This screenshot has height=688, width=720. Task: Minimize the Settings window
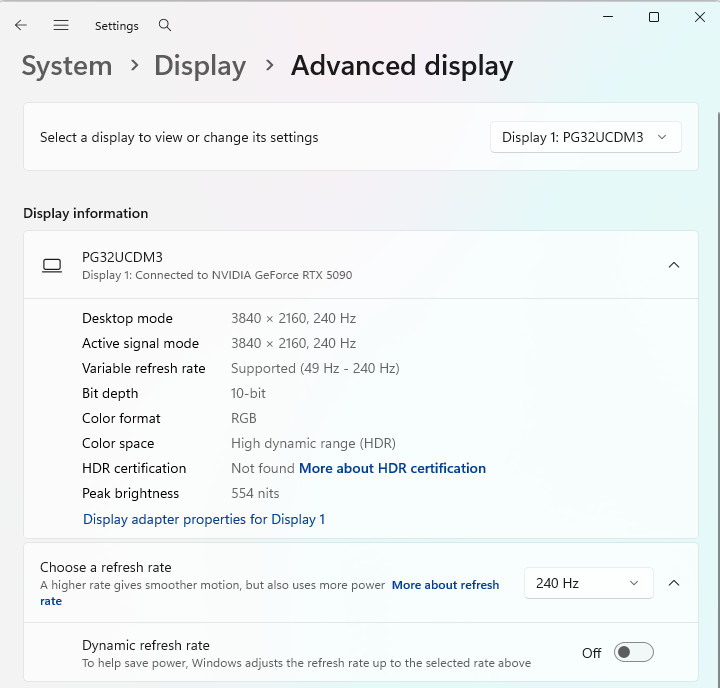click(608, 17)
